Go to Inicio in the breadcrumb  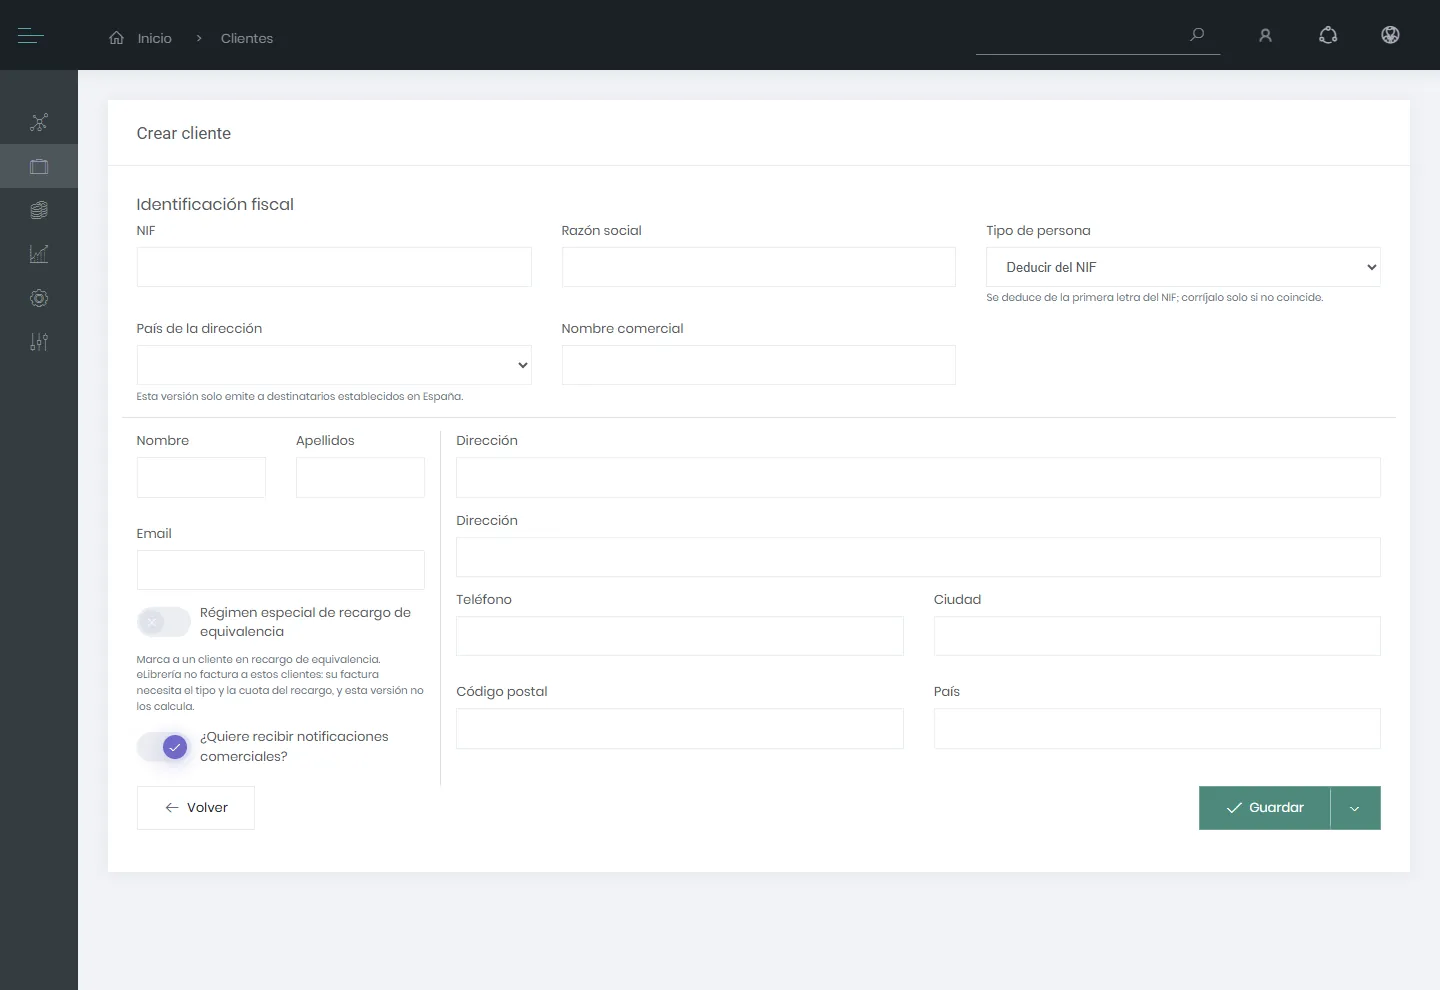click(155, 38)
